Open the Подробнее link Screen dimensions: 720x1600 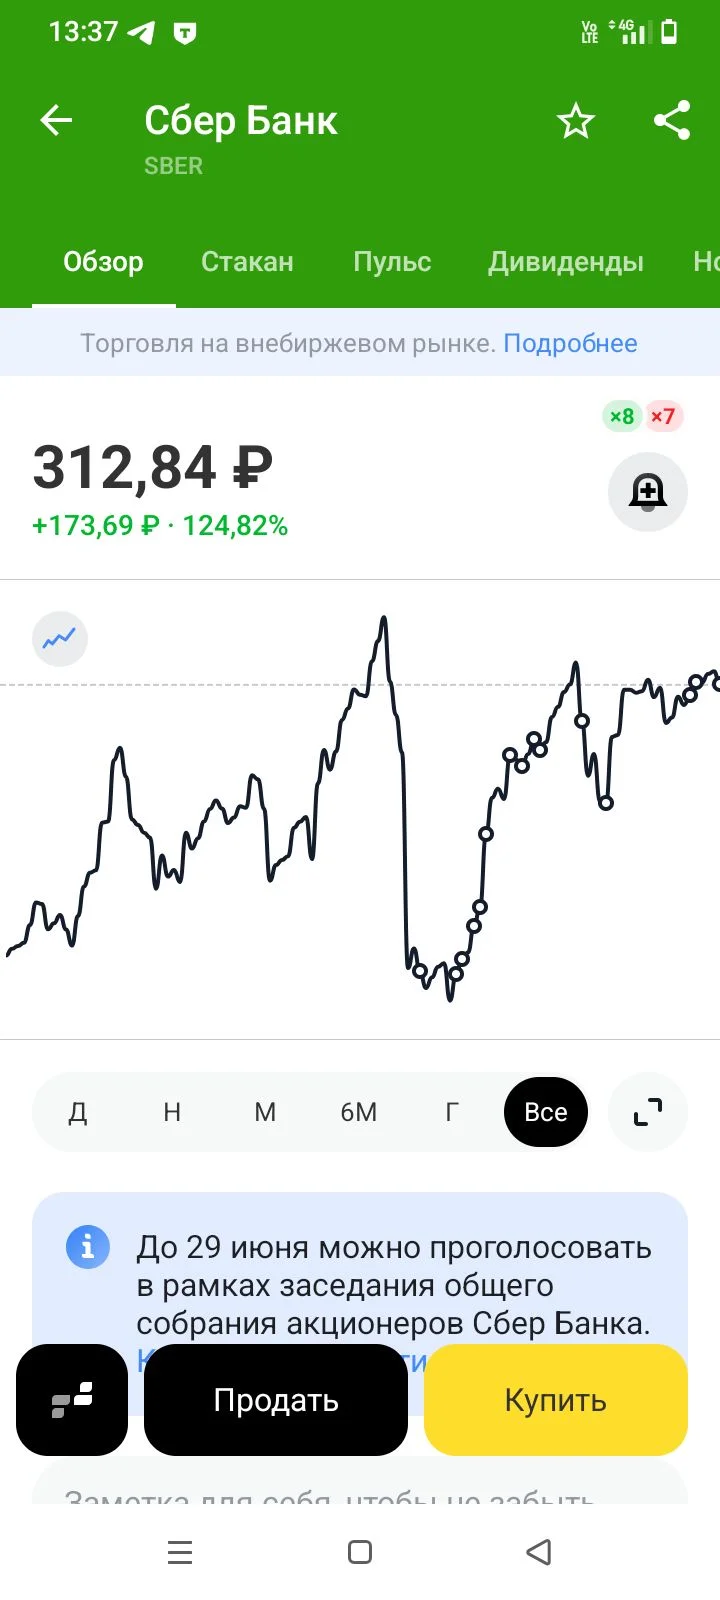click(x=570, y=343)
